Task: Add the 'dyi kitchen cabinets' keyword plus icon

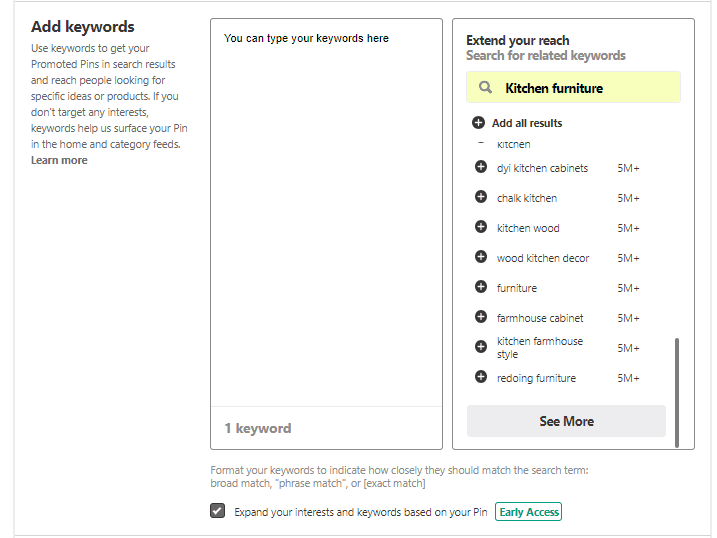Action: (481, 167)
